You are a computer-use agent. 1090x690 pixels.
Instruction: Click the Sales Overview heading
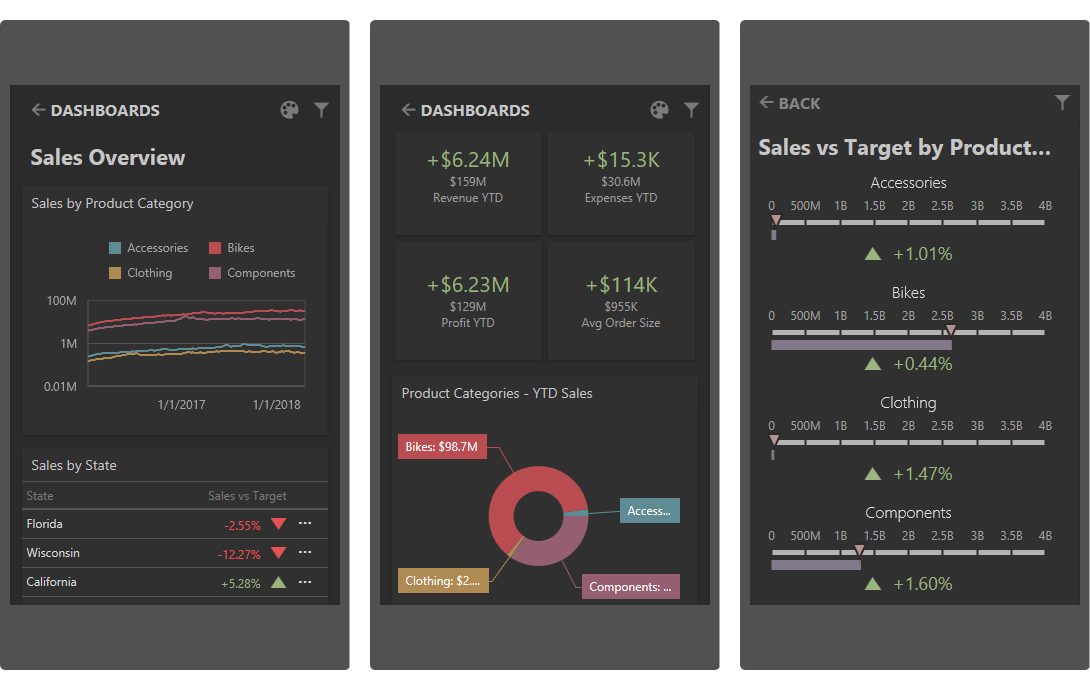click(108, 158)
